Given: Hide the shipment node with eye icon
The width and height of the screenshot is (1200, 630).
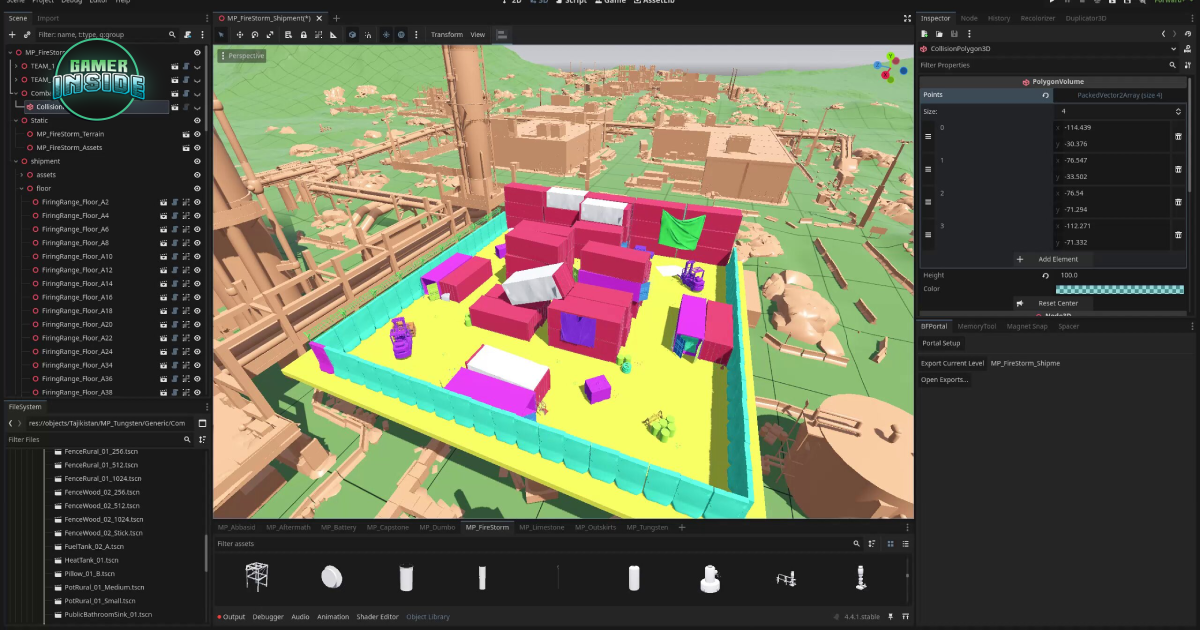Looking at the screenshot, I should coord(197,161).
